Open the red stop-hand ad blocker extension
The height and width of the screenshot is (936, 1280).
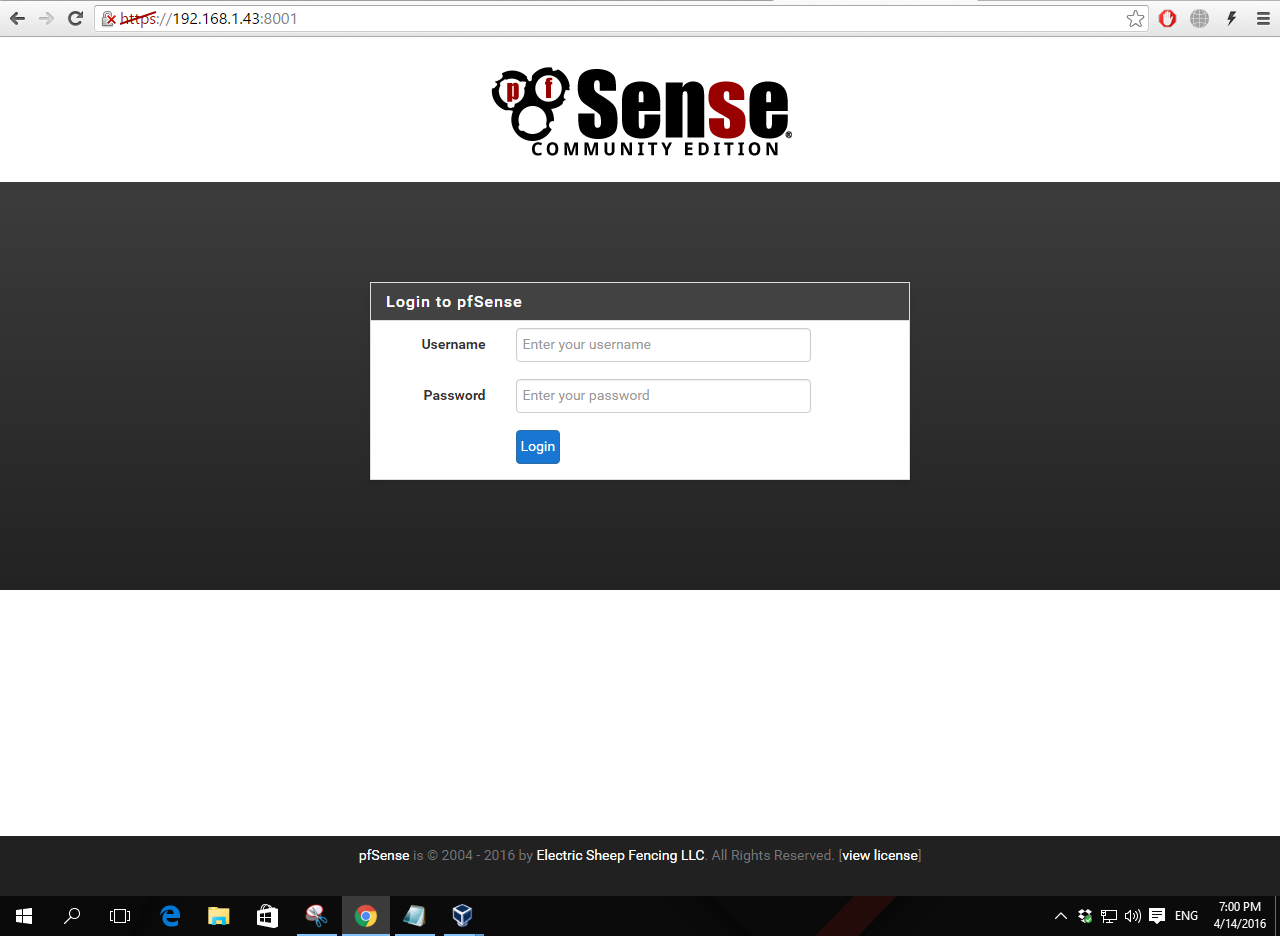coord(1167,19)
